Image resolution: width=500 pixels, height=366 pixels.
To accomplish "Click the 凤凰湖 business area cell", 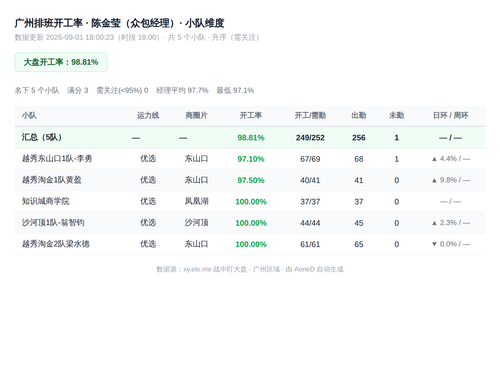I will click(196, 201).
